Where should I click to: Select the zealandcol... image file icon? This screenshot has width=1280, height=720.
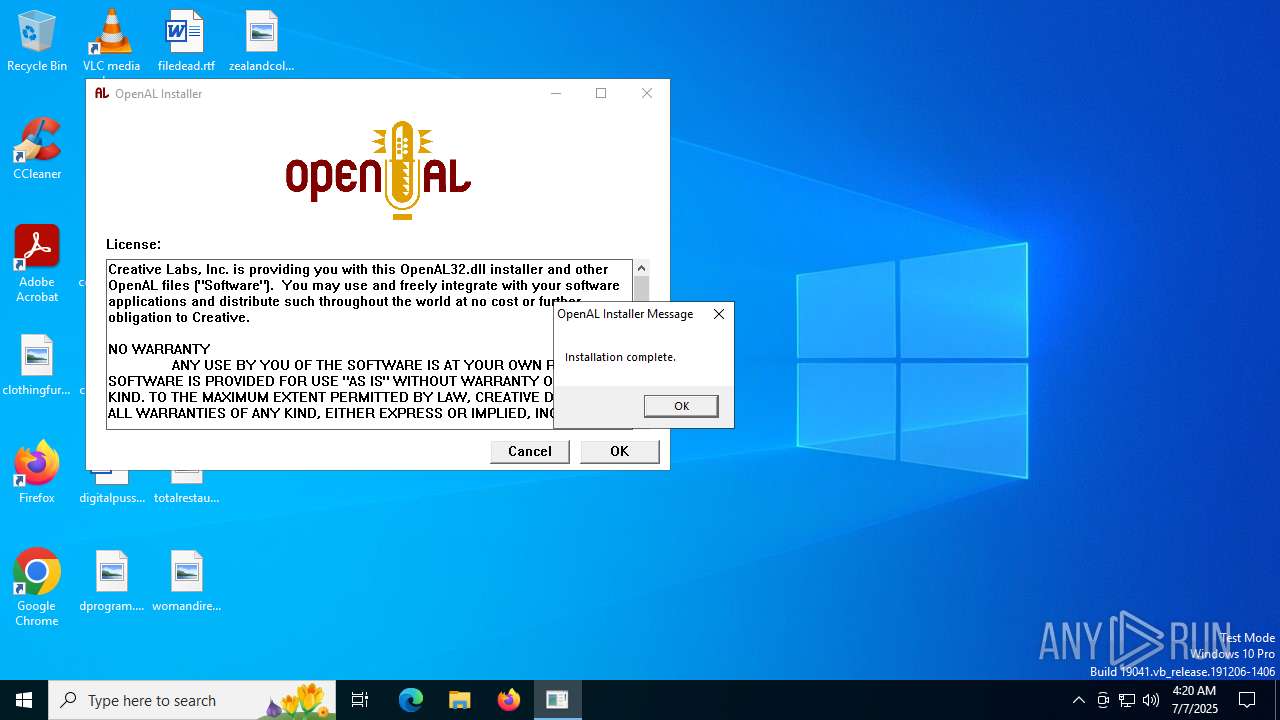pyautogui.click(x=261, y=41)
